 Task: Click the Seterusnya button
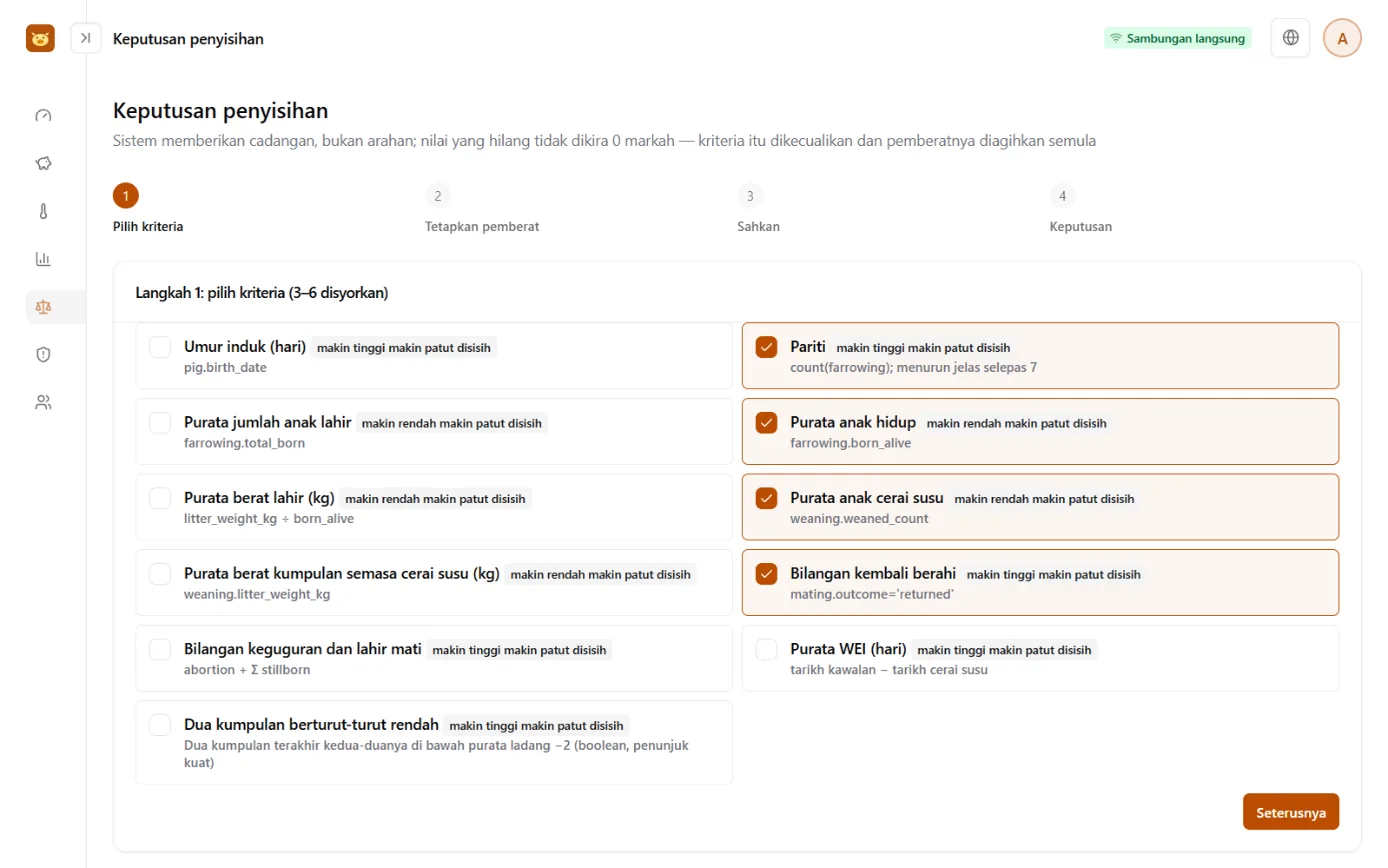(x=1290, y=812)
